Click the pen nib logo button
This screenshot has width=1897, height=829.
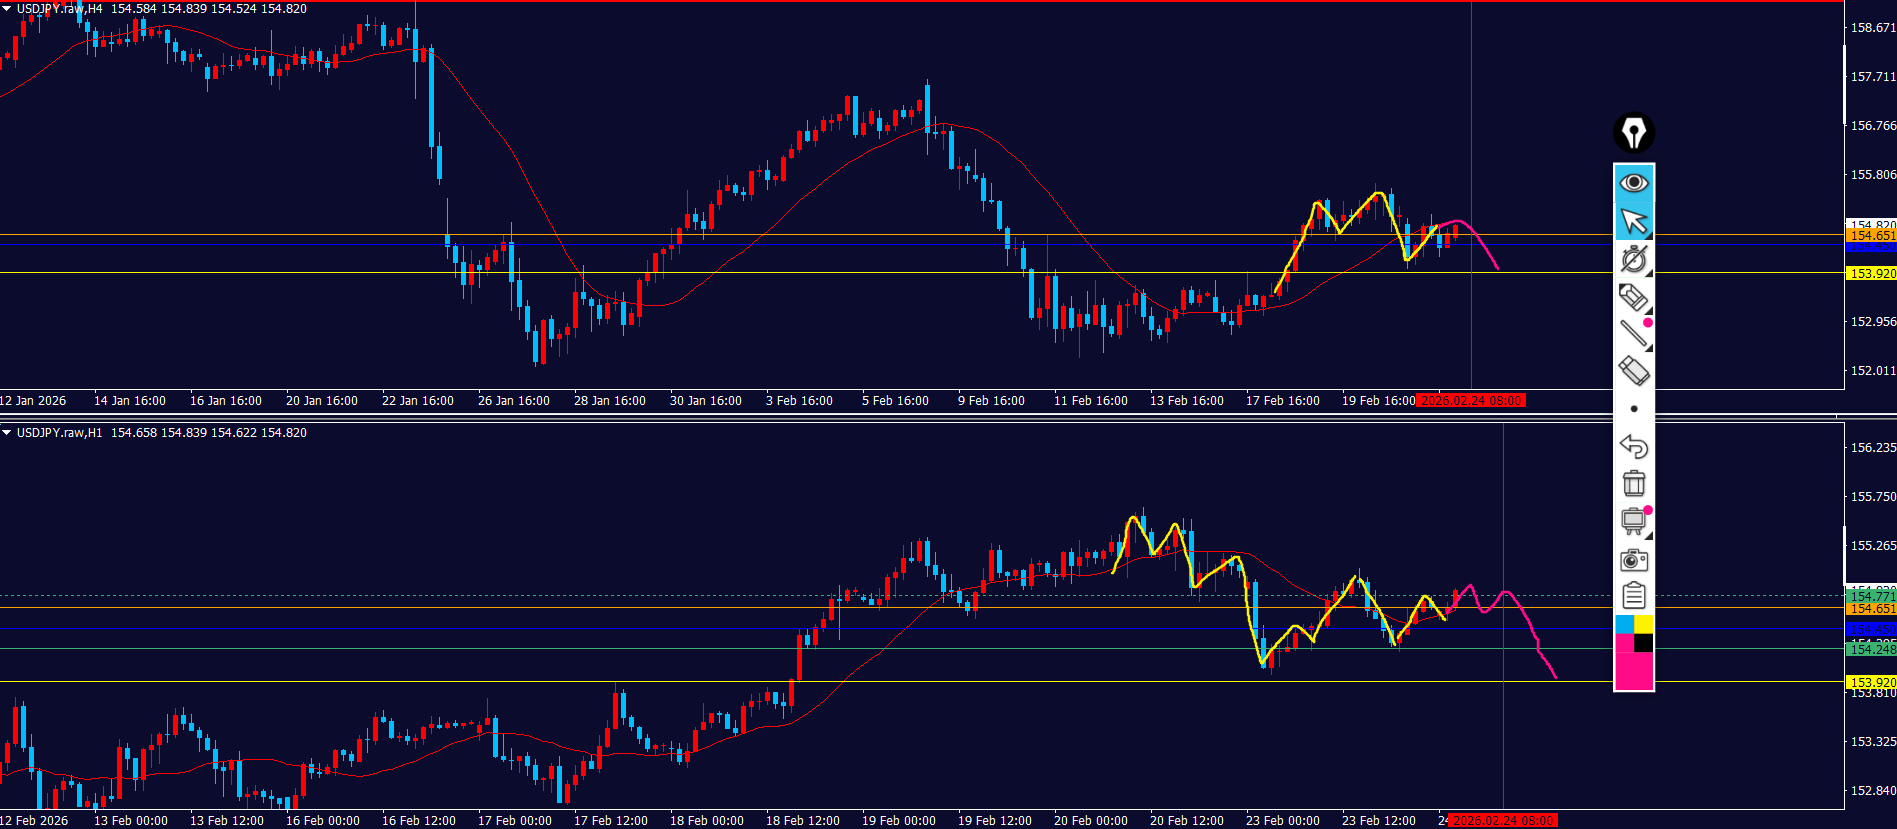(1634, 133)
